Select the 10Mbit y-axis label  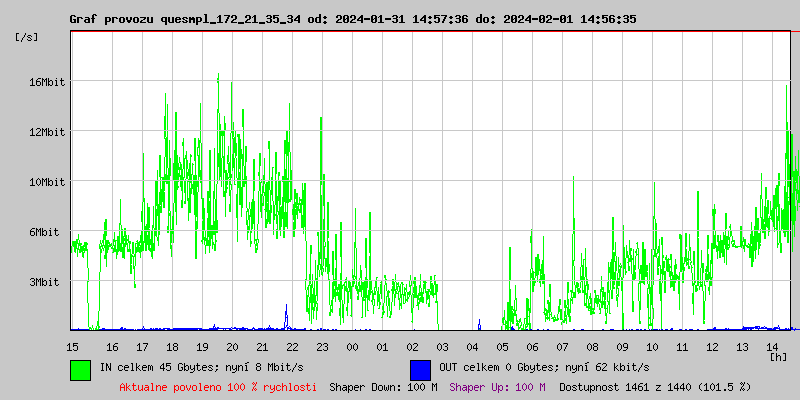point(46,182)
